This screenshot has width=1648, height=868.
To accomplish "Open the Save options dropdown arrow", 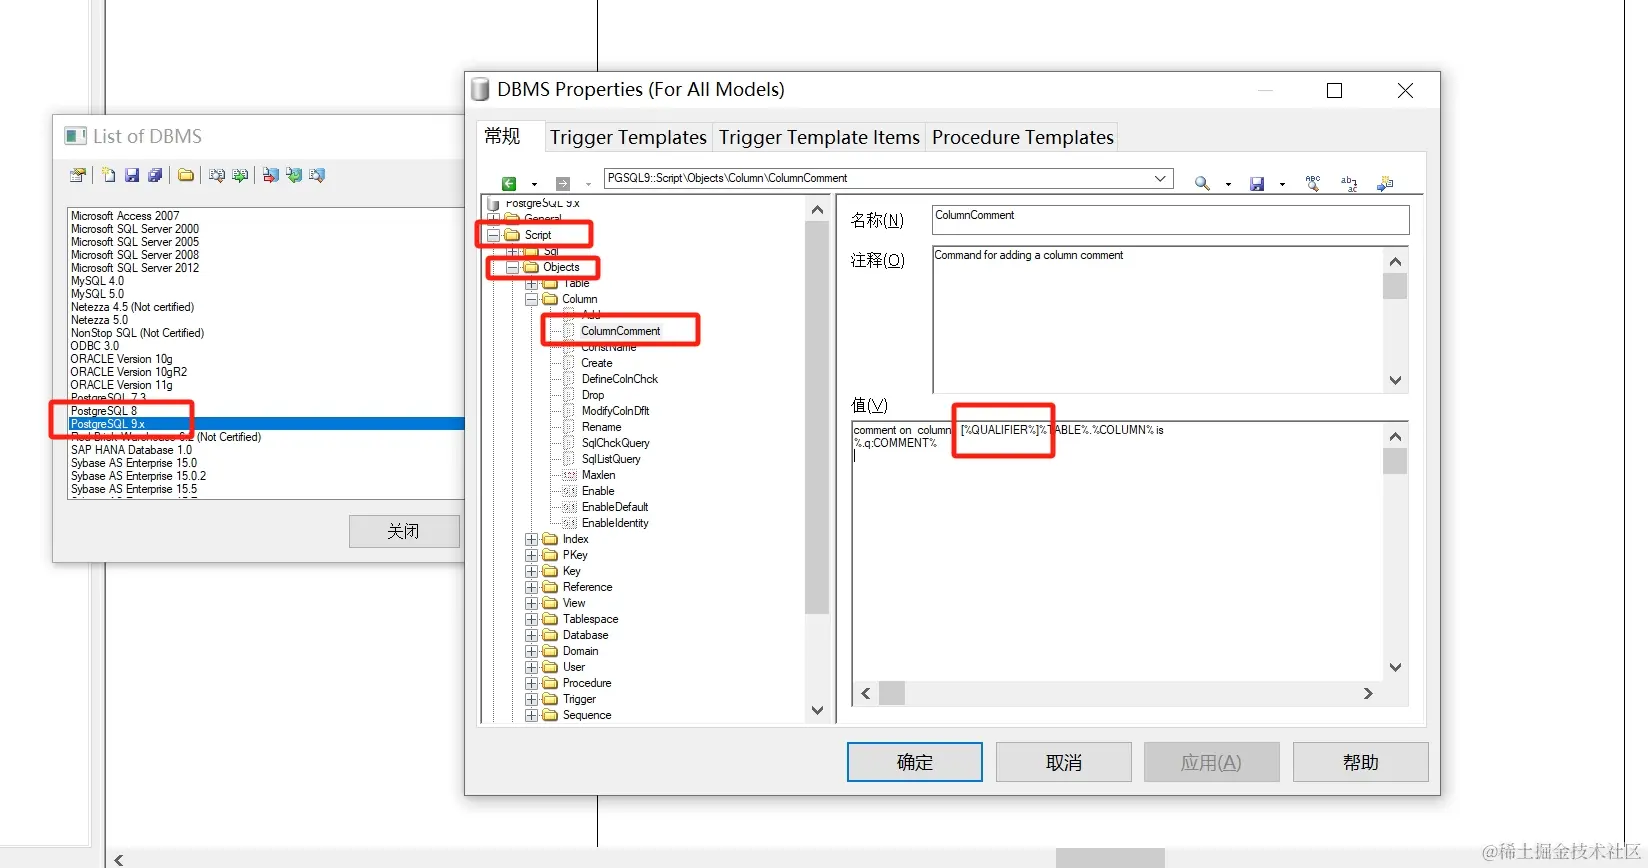I will coord(1282,184).
